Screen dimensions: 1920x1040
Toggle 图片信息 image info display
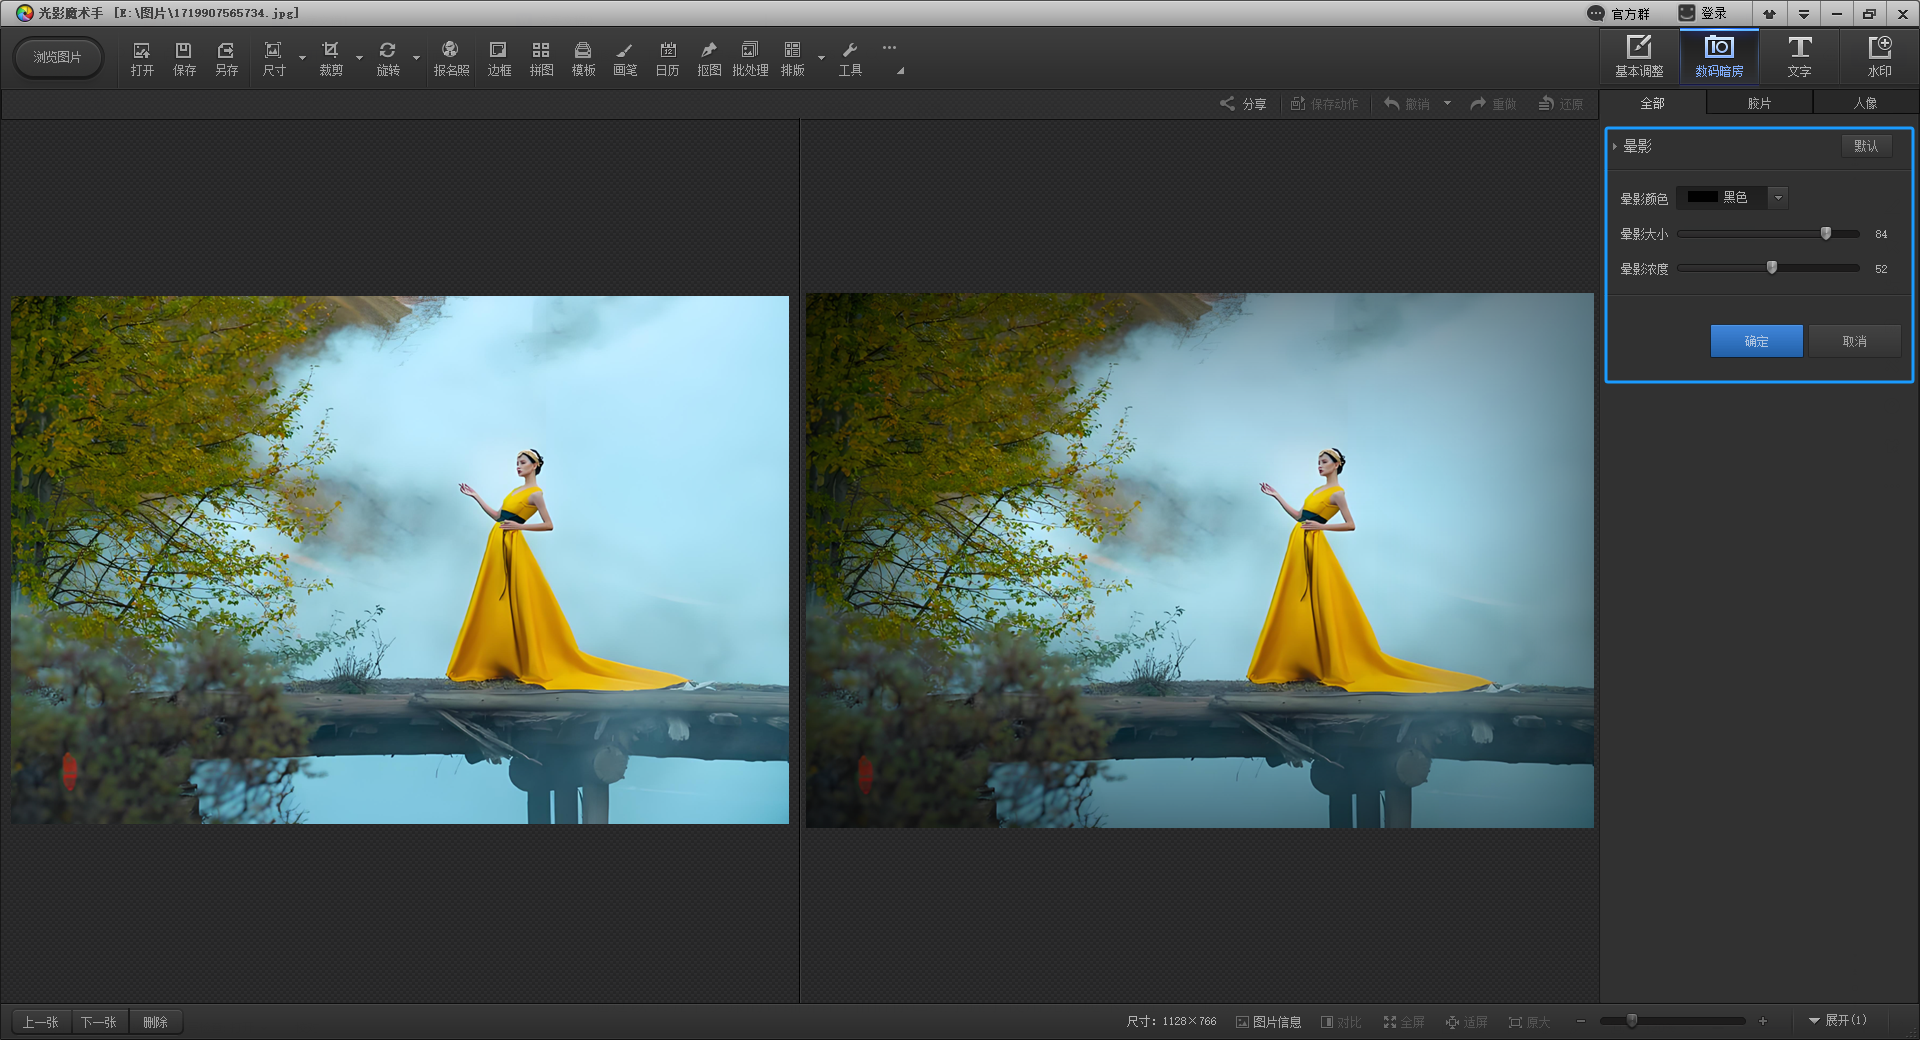(1268, 1021)
